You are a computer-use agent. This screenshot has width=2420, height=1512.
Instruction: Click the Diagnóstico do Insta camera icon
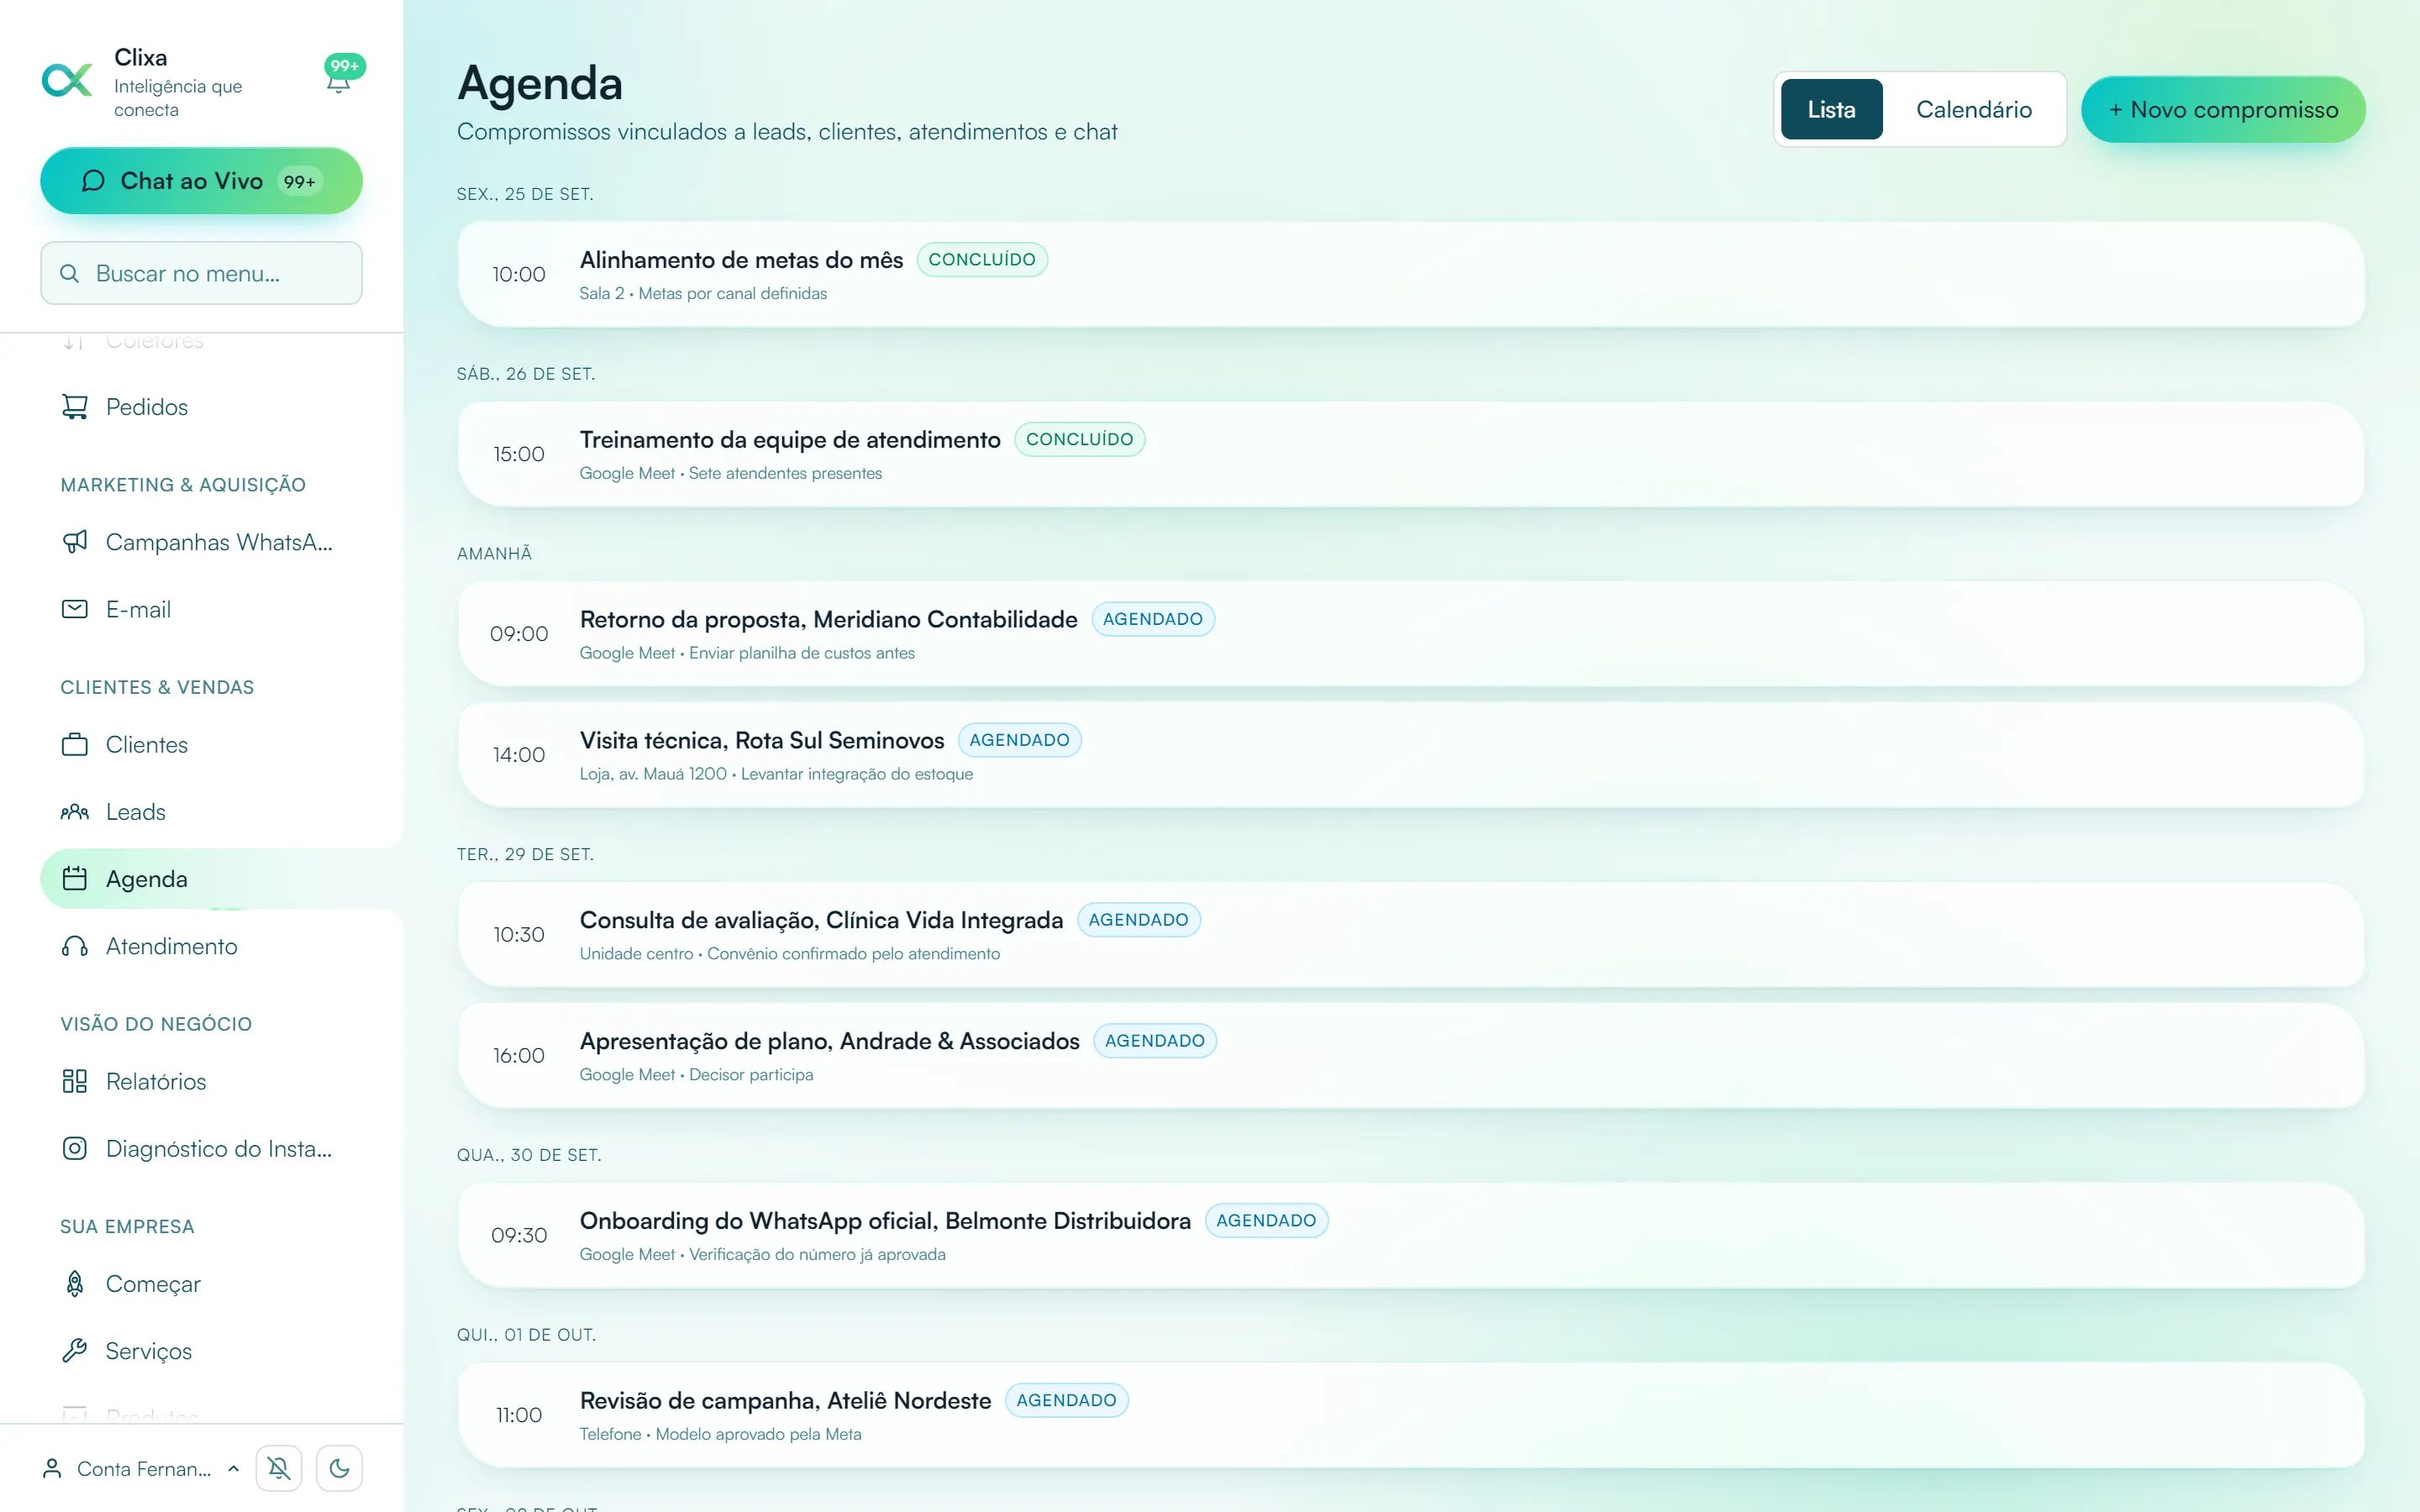coord(75,1148)
